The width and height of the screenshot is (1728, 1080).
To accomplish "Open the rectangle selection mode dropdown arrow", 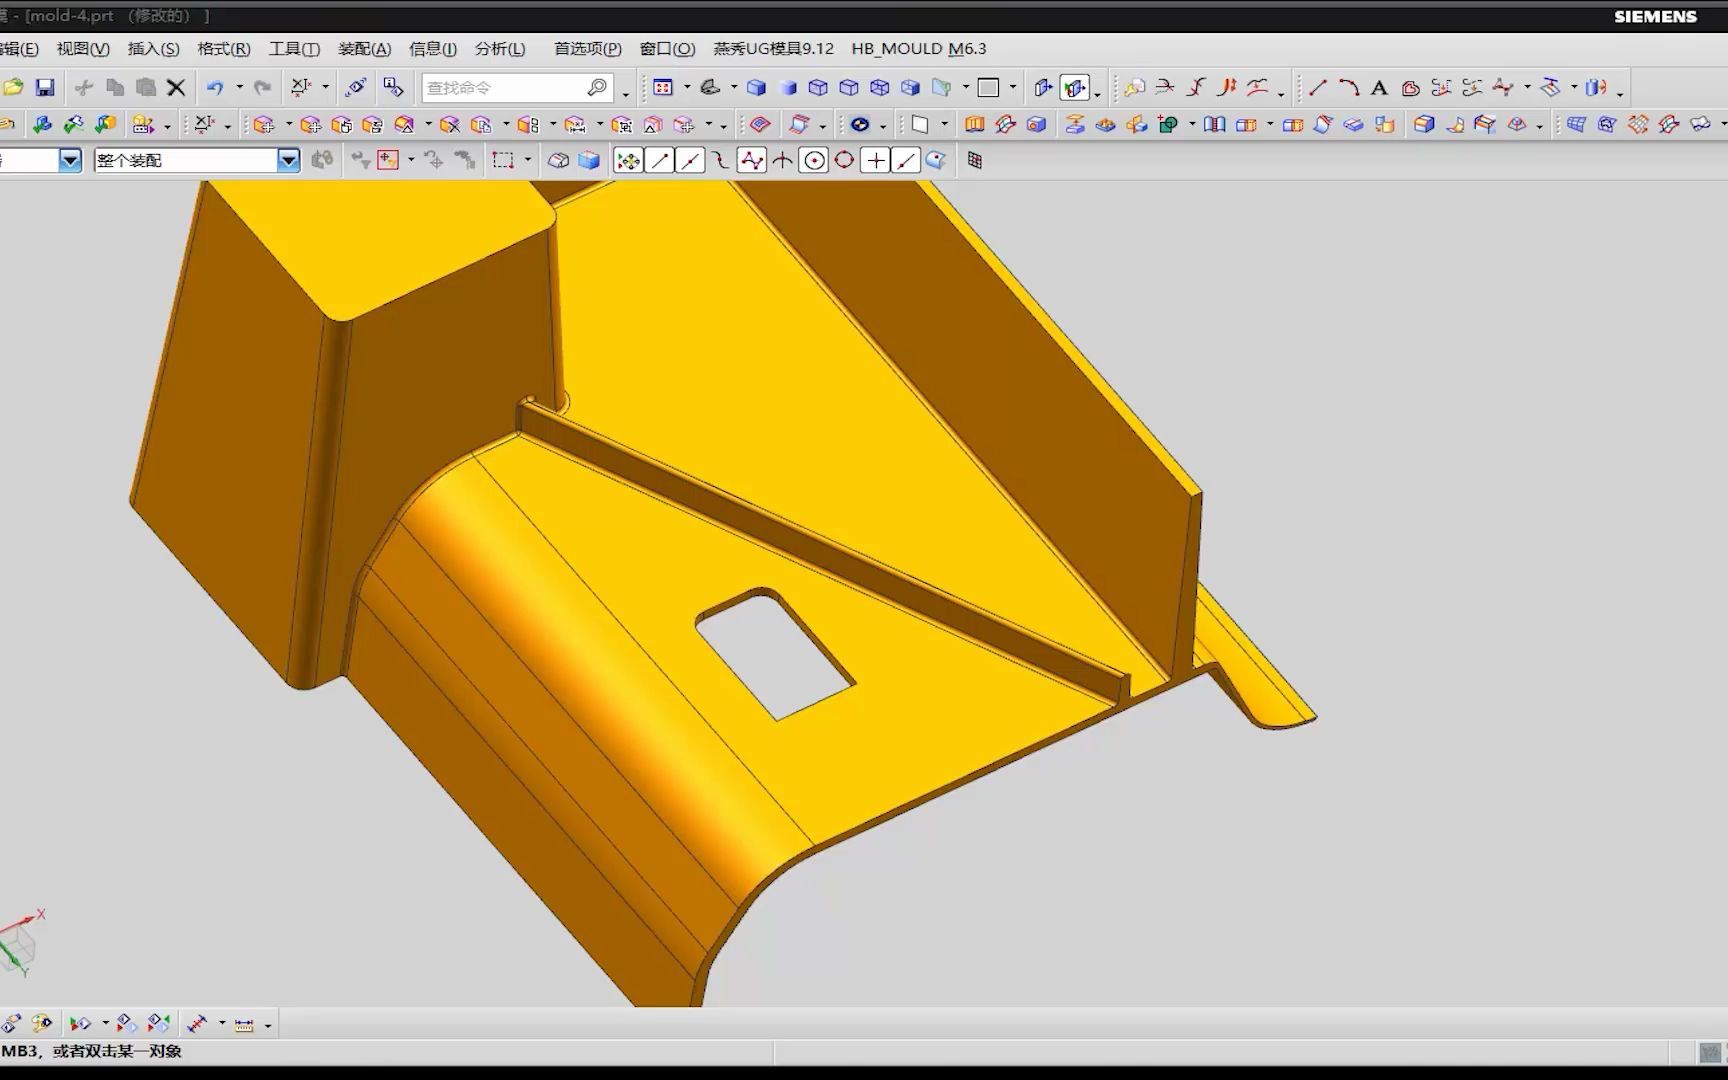I will [x=528, y=160].
